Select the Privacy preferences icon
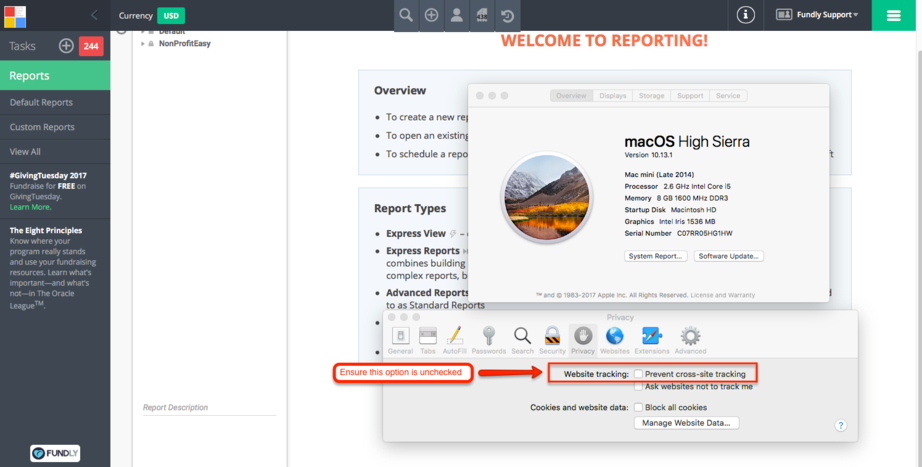Viewport: 922px width, 467px height. coord(583,341)
